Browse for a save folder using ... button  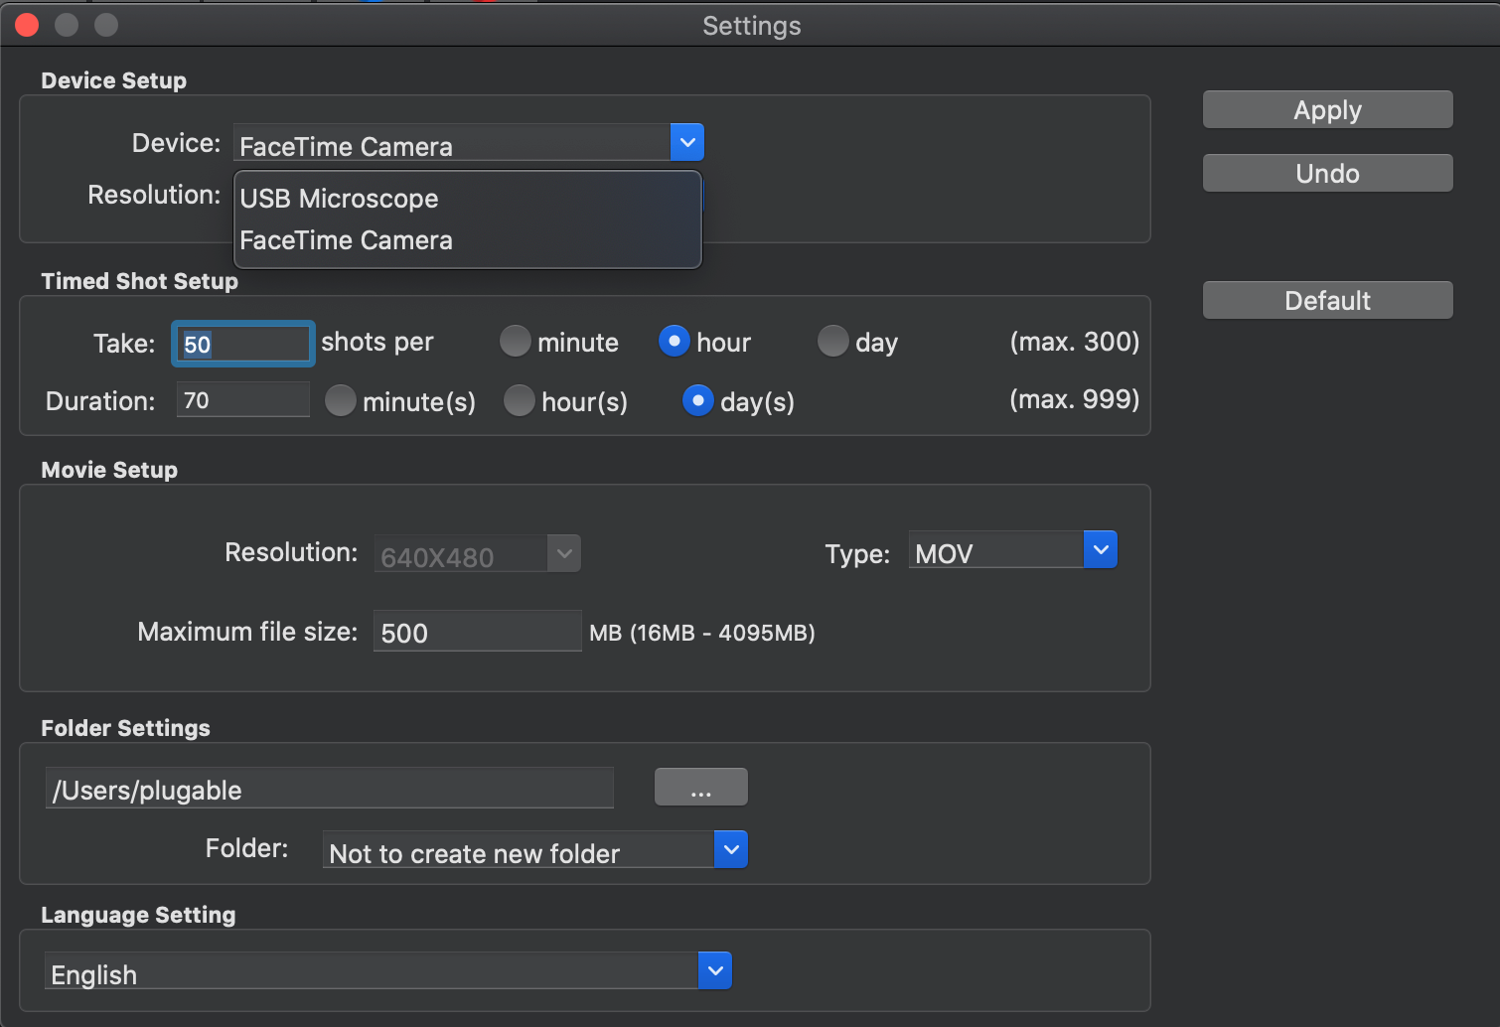click(700, 786)
